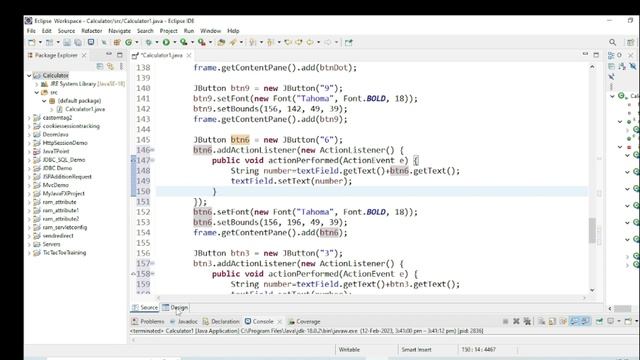Click the Pin Editor toolbar icon

point(349,42)
